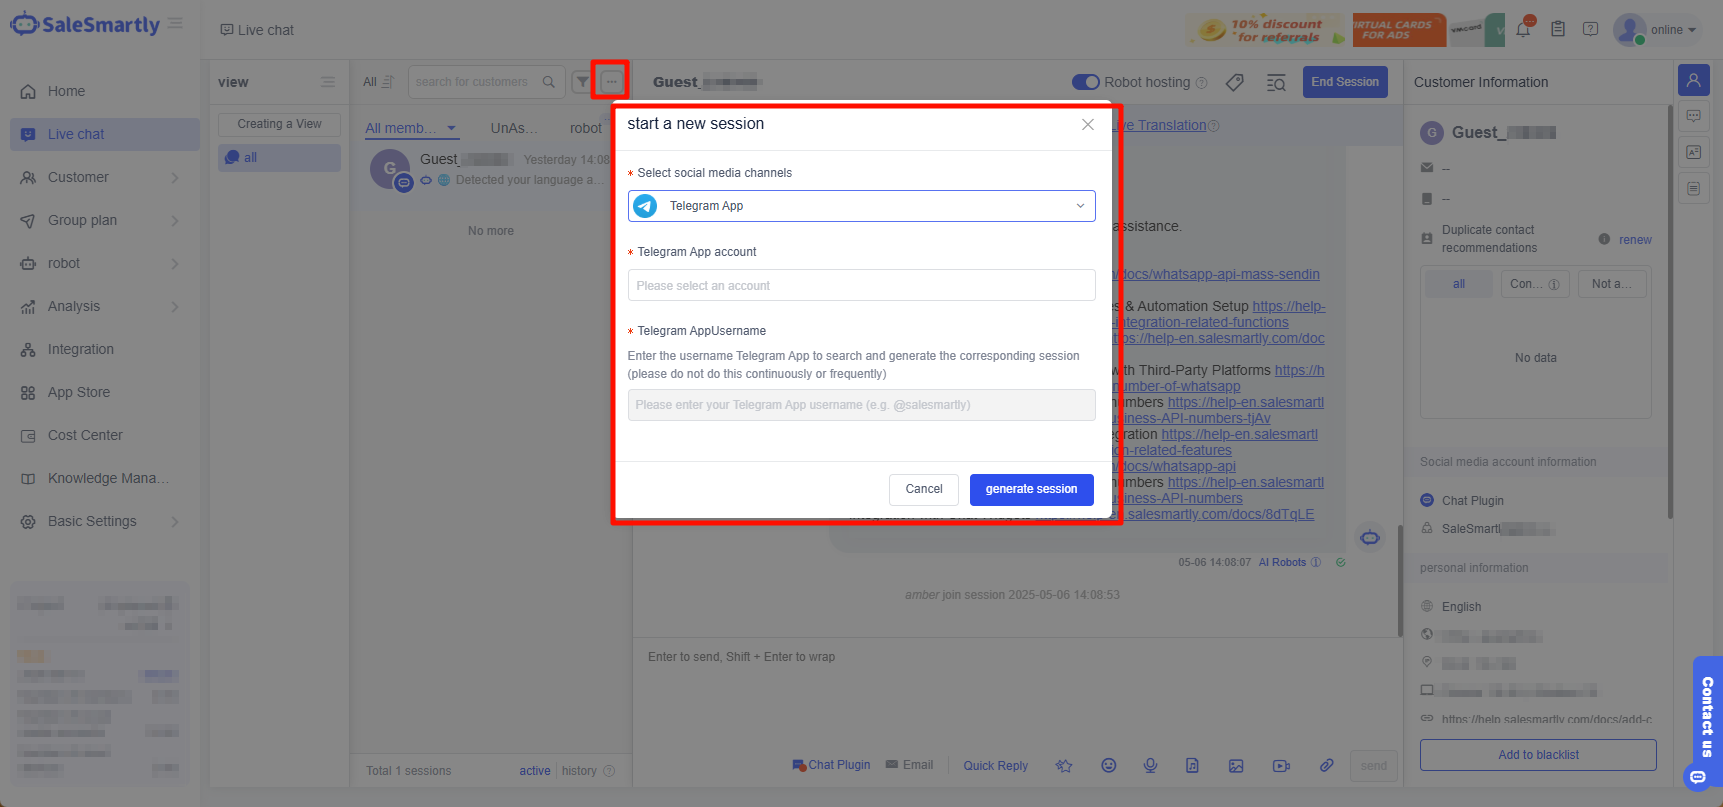
Task: Click the star favorites icon in toolbar
Action: pyautogui.click(x=1064, y=765)
